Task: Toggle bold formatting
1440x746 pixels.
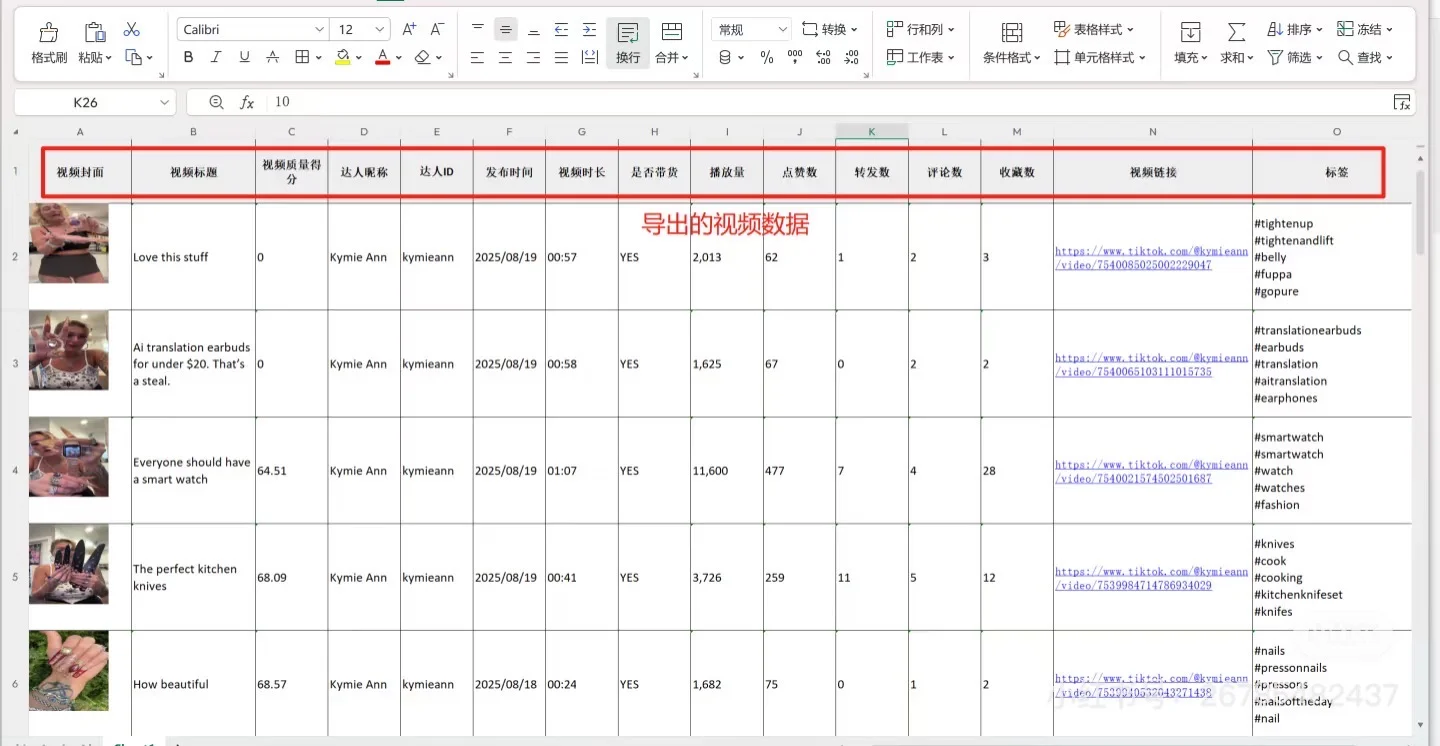Action: 189,58
